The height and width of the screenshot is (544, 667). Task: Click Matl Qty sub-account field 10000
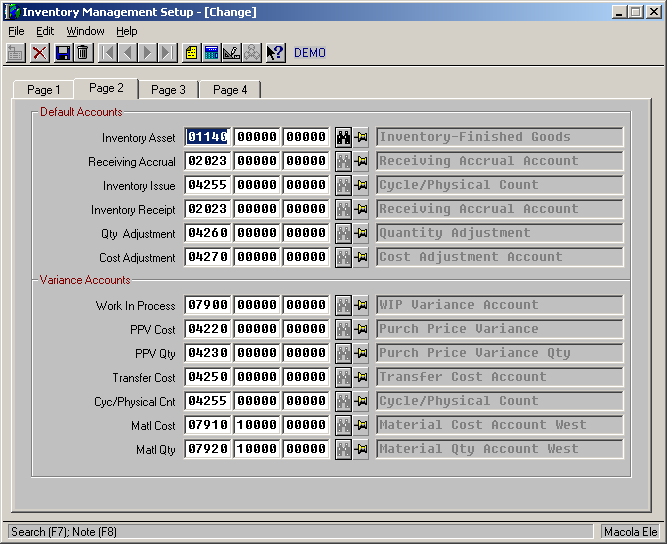click(257, 449)
